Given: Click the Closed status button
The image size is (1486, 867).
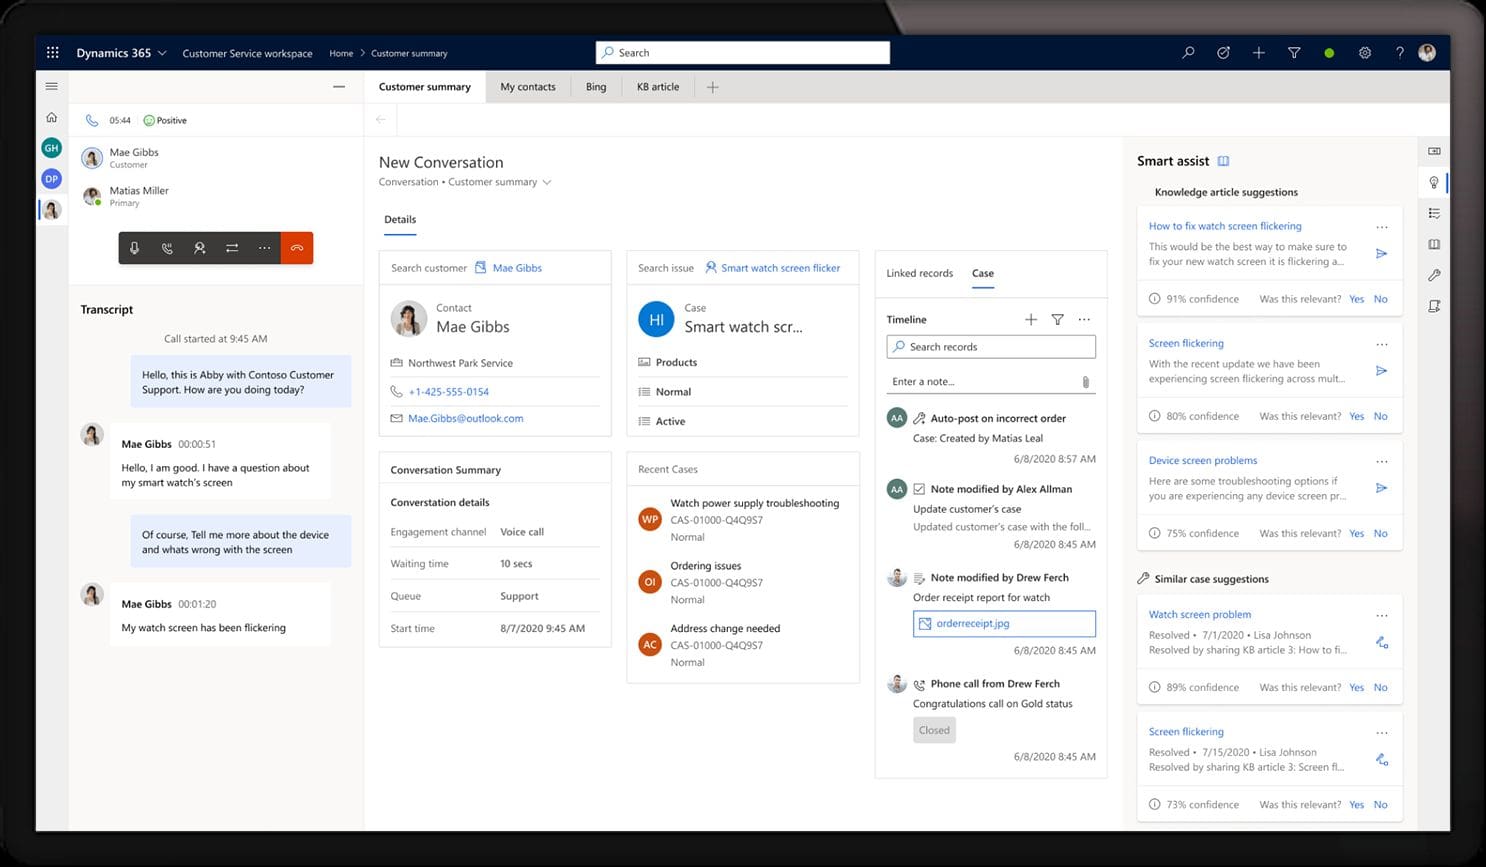Looking at the screenshot, I should pos(934,730).
